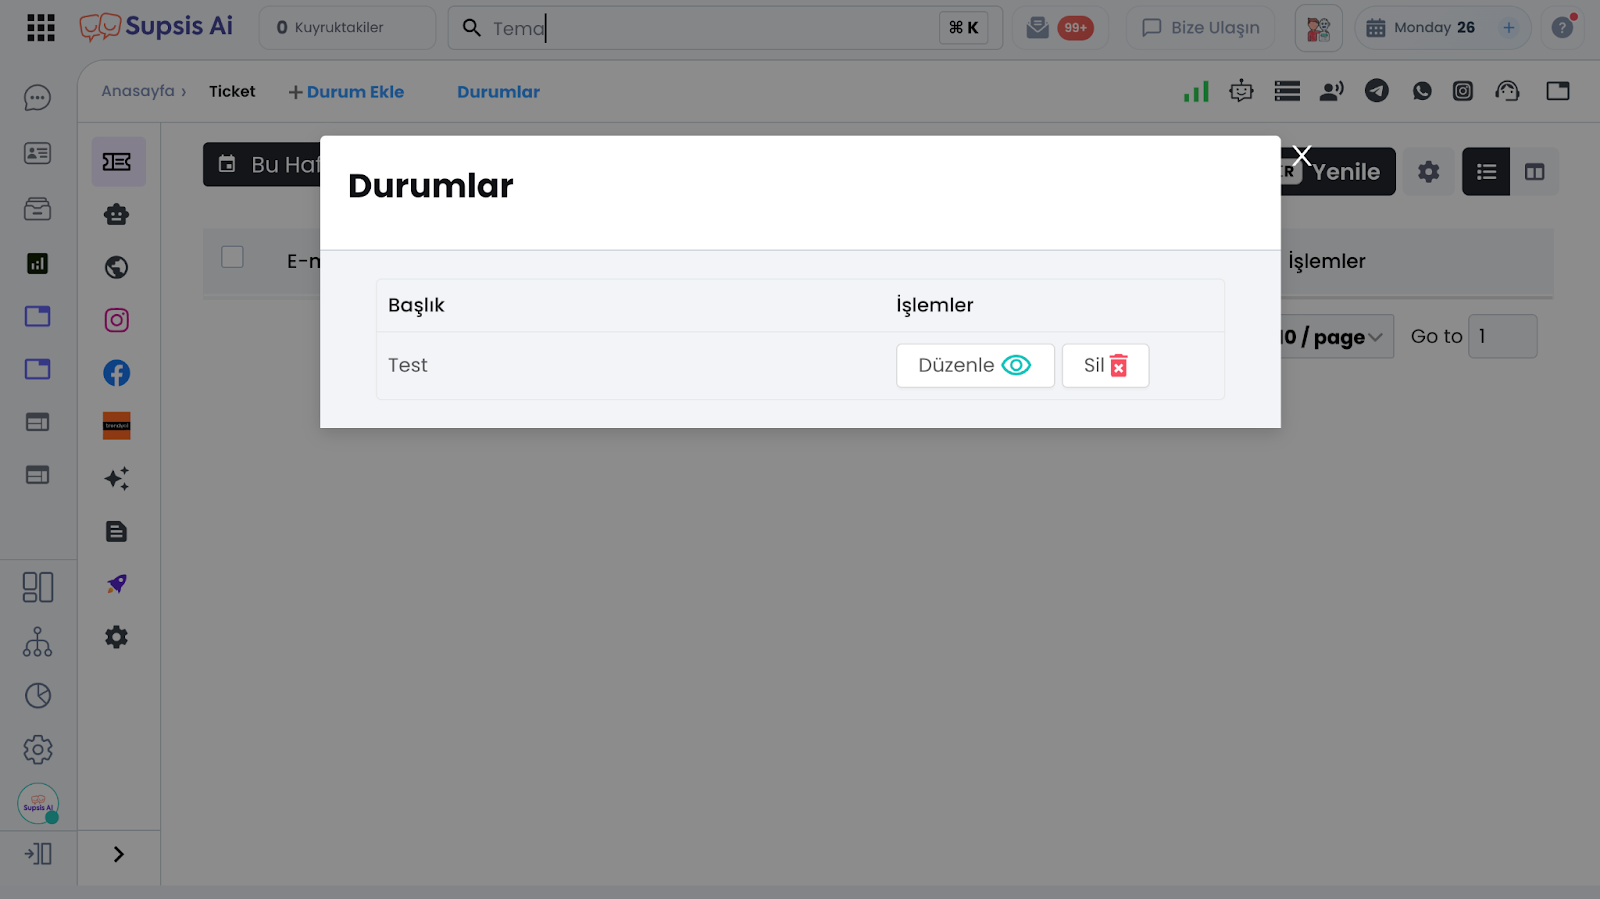Click the WhatsApp icon in toolbar

[x=1422, y=91]
